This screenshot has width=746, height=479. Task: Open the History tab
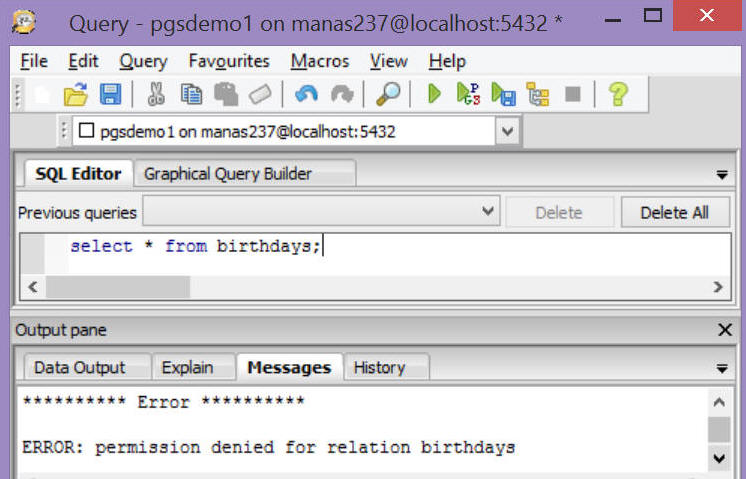coord(386,367)
